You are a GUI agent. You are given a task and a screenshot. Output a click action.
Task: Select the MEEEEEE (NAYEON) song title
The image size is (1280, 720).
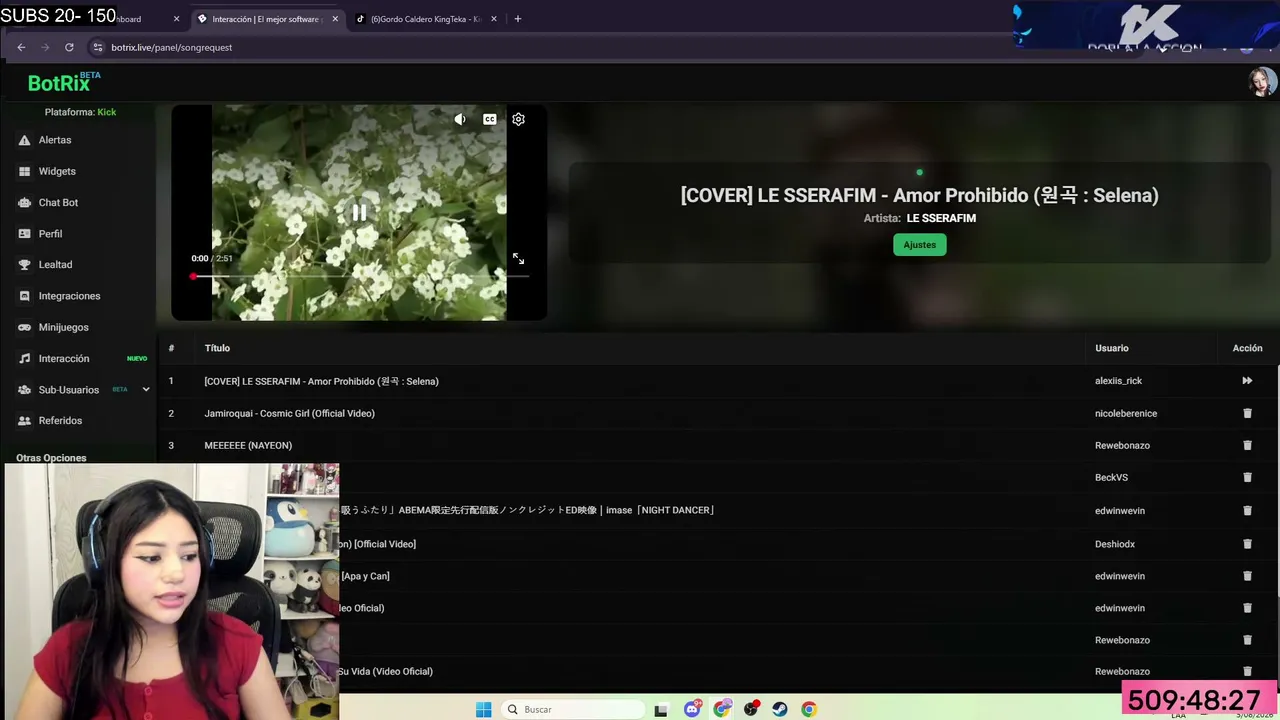(248, 445)
